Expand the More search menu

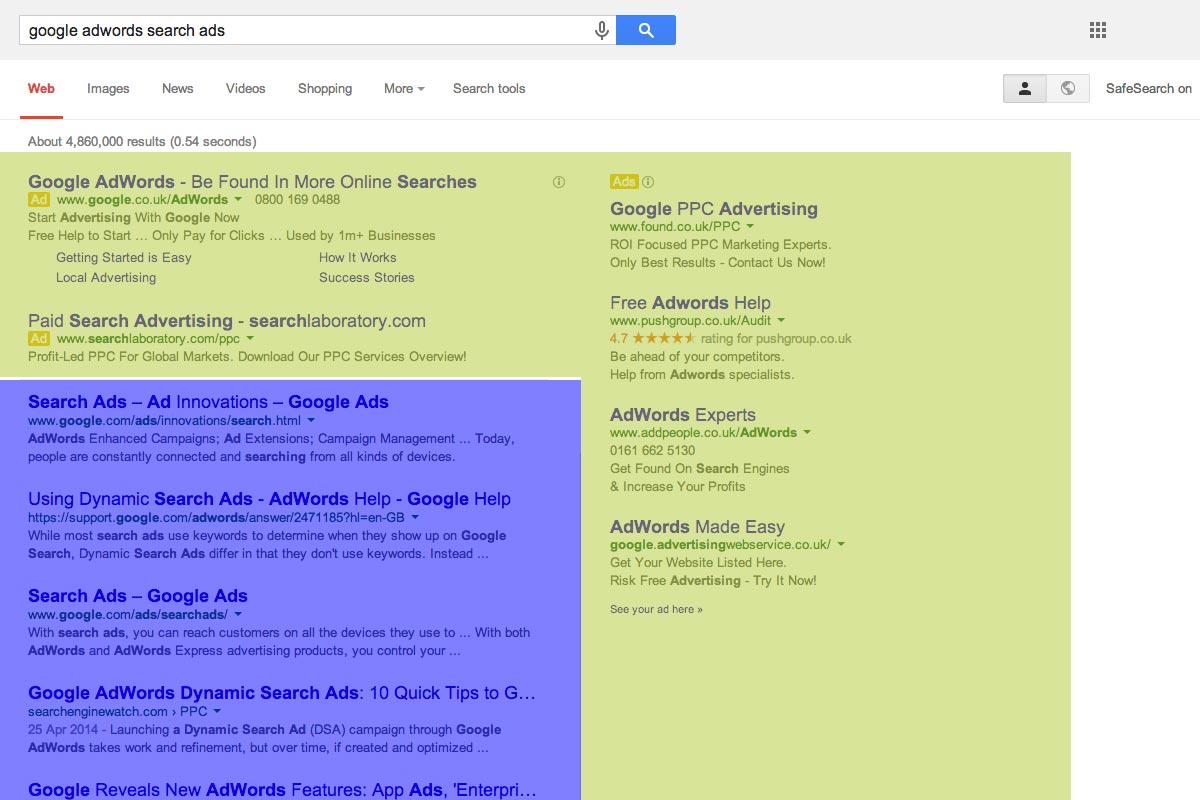tap(404, 88)
